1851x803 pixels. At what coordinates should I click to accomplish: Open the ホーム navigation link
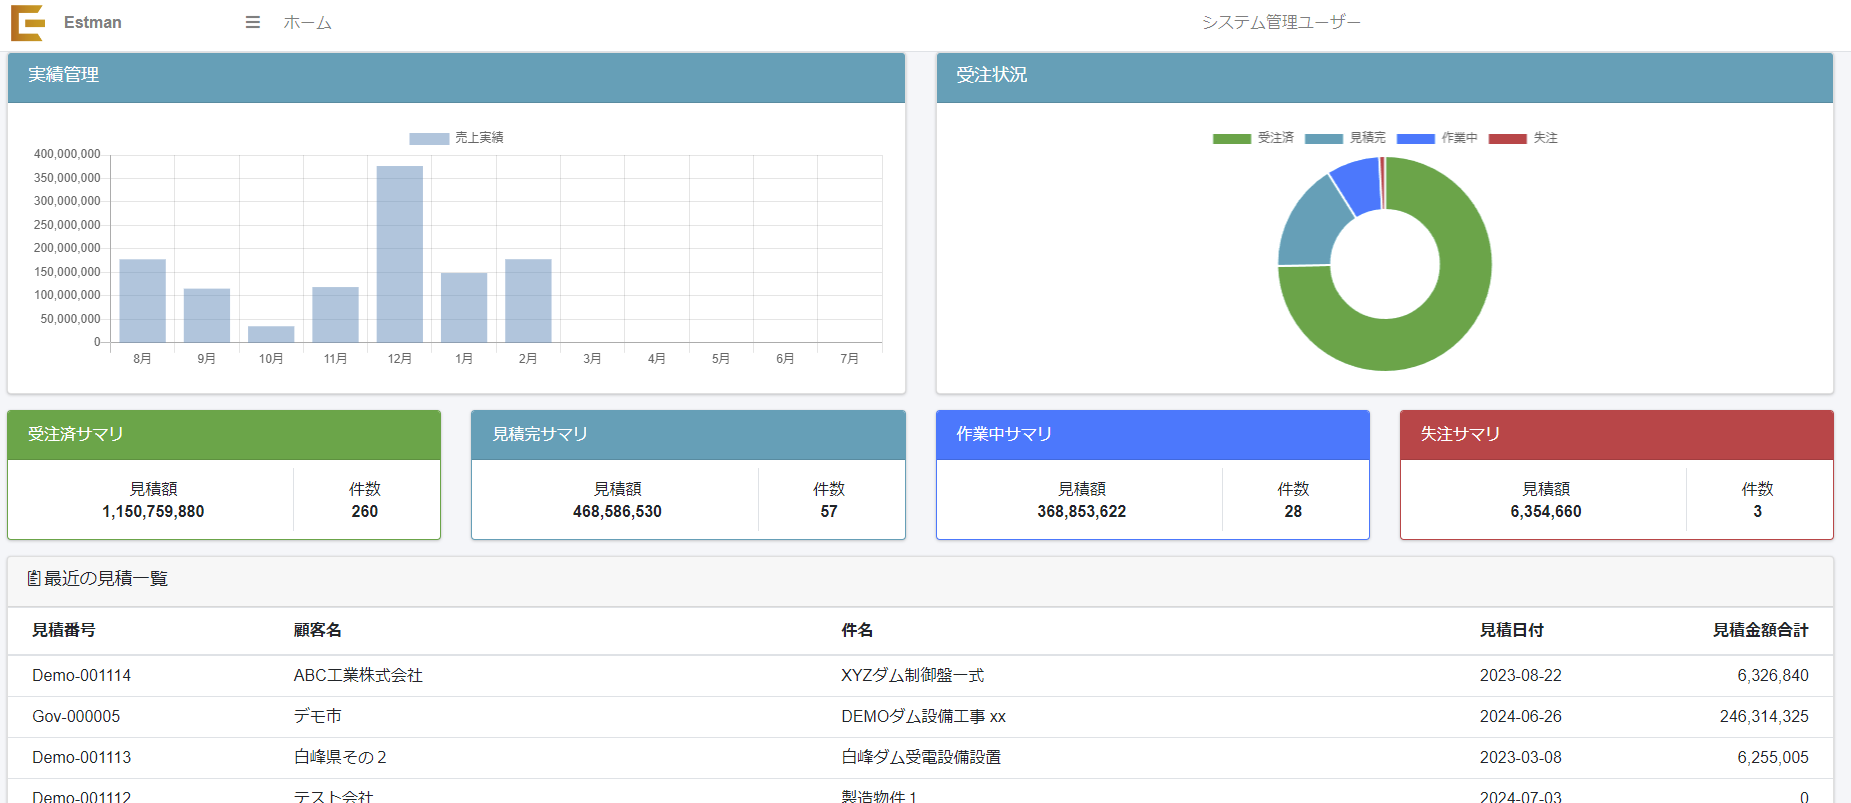307,22
